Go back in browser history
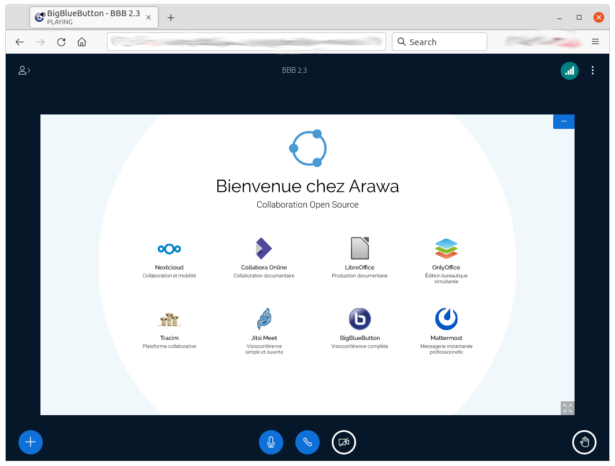This screenshot has height=466, width=615. (x=20, y=42)
